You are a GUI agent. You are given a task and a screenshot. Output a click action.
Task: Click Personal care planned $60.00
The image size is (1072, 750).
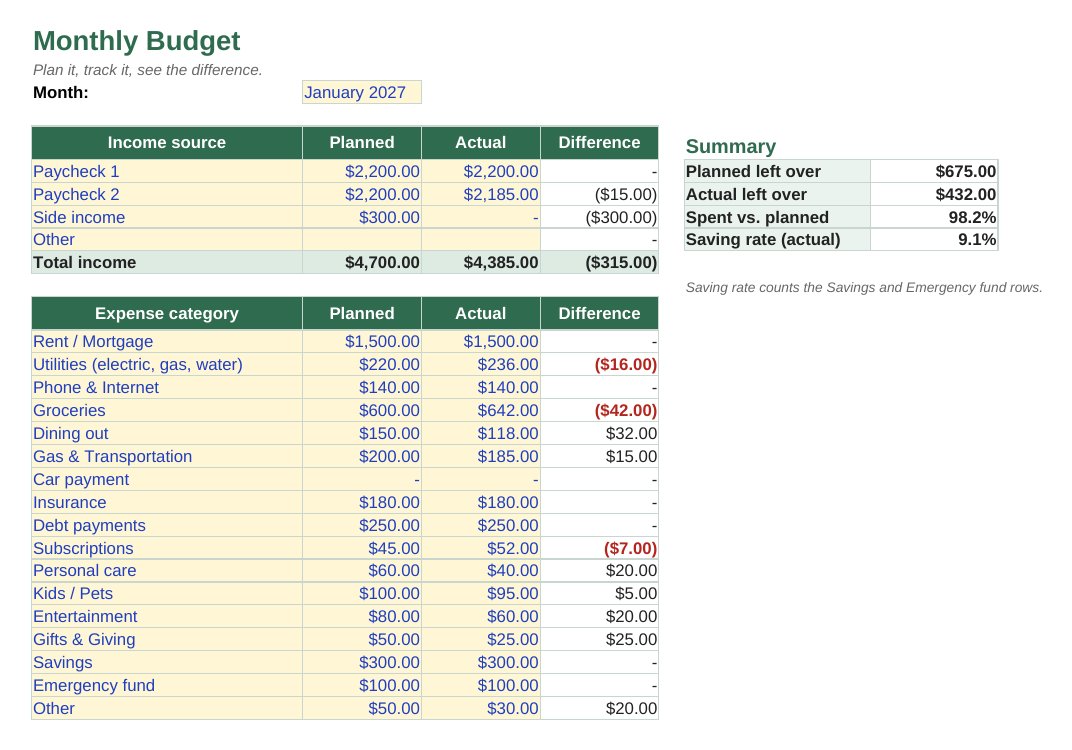362,571
